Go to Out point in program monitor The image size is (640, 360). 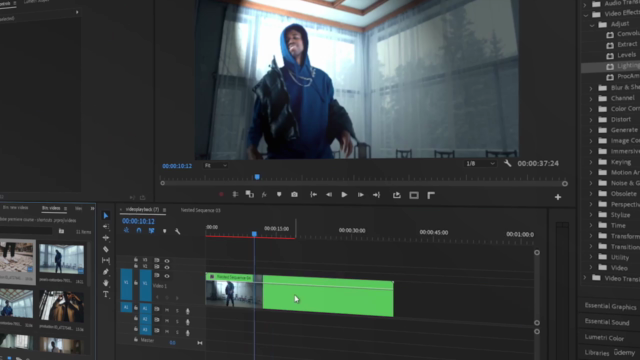pyautogui.click(x=376, y=195)
